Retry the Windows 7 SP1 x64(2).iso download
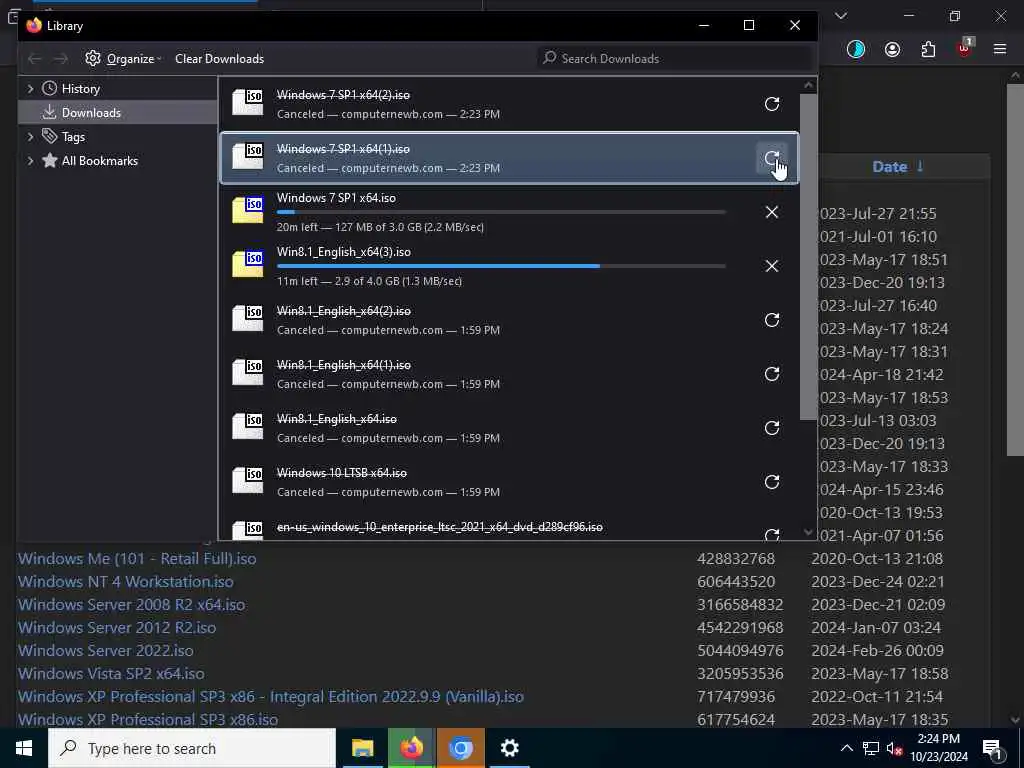 [772, 104]
